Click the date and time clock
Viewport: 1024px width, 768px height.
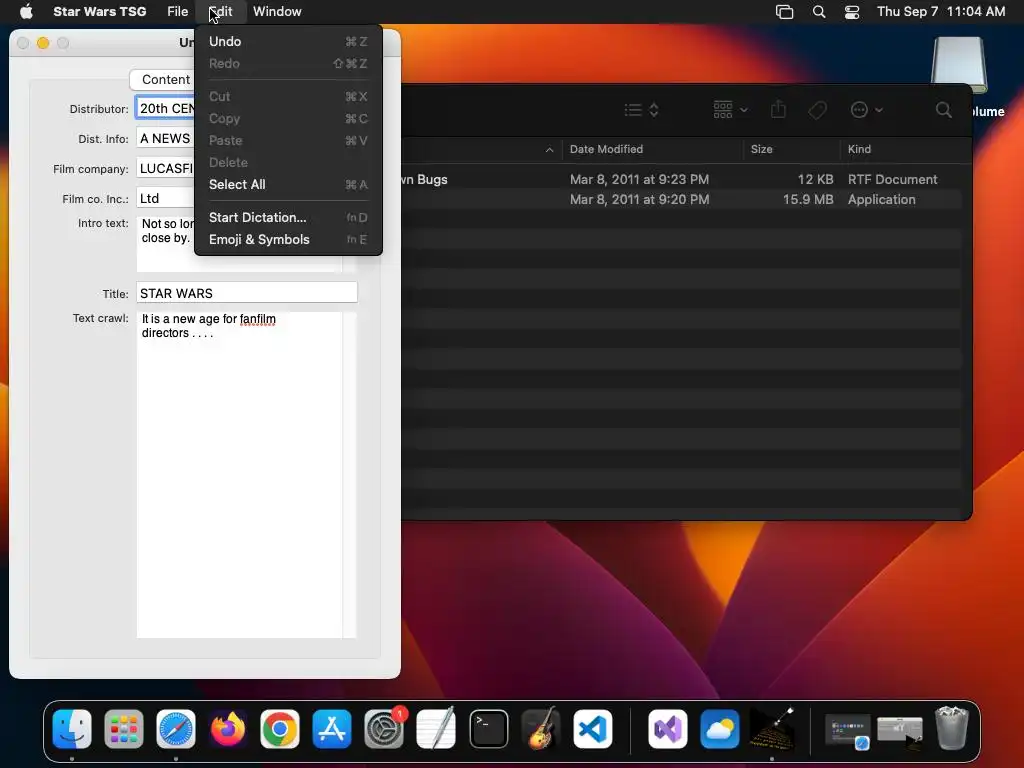(940, 11)
